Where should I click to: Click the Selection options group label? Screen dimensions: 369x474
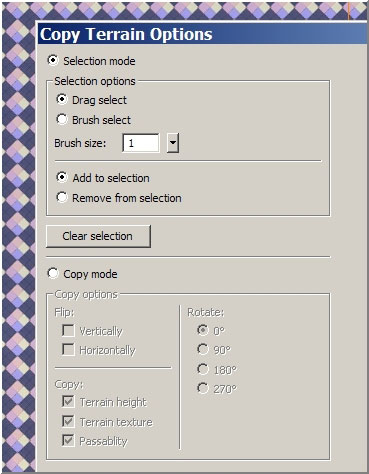(95, 81)
